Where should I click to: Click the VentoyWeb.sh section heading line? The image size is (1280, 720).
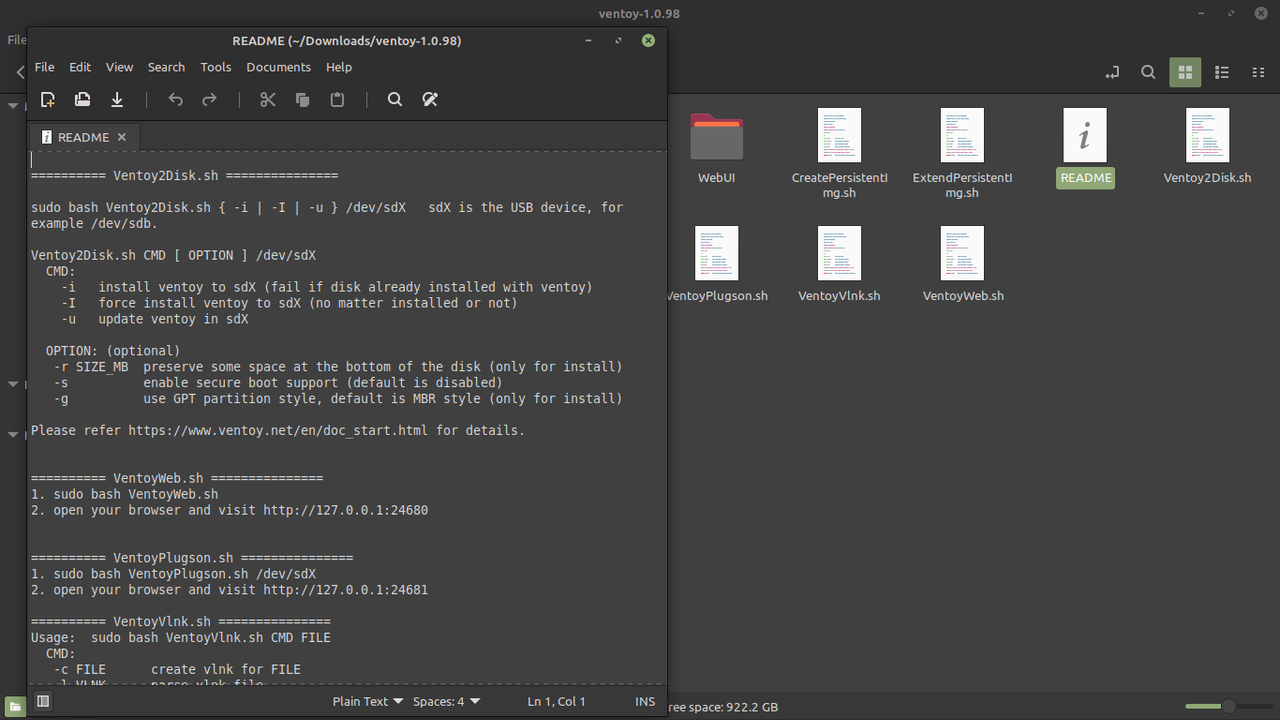click(177, 478)
